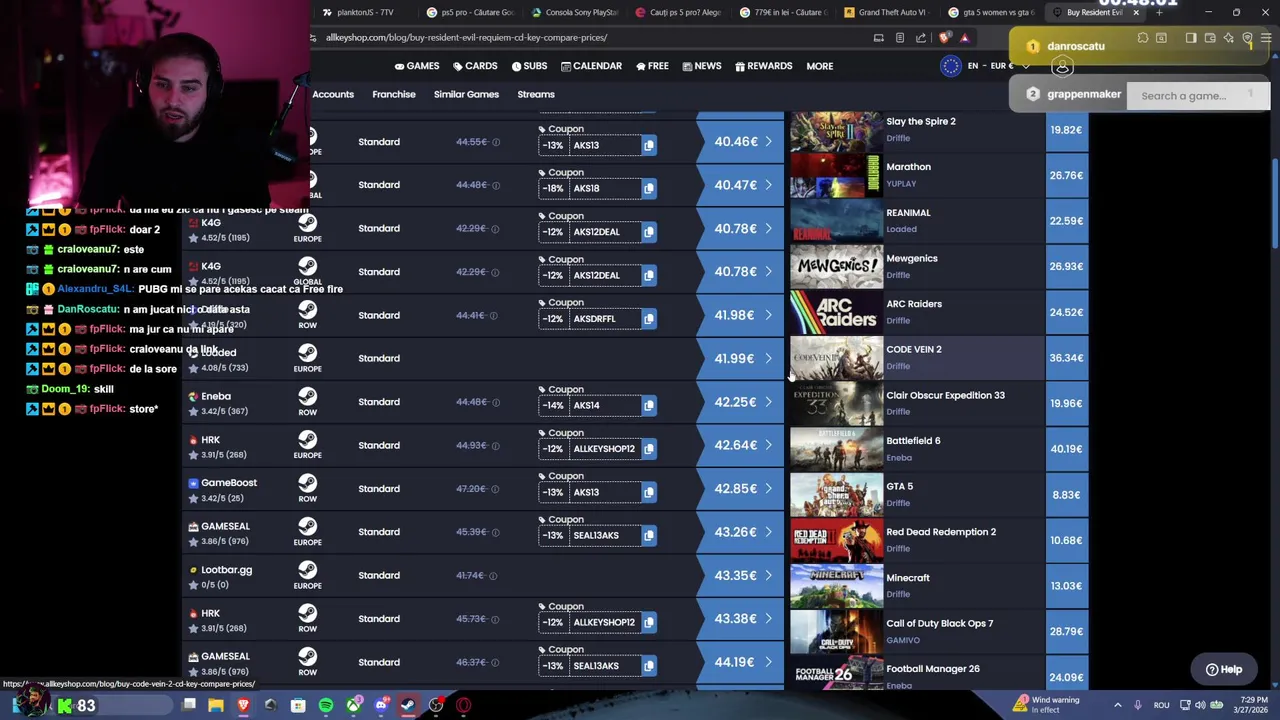This screenshot has width=1280, height=720.
Task: Open File Explorer from the taskbar
Action: pos(216,706)
